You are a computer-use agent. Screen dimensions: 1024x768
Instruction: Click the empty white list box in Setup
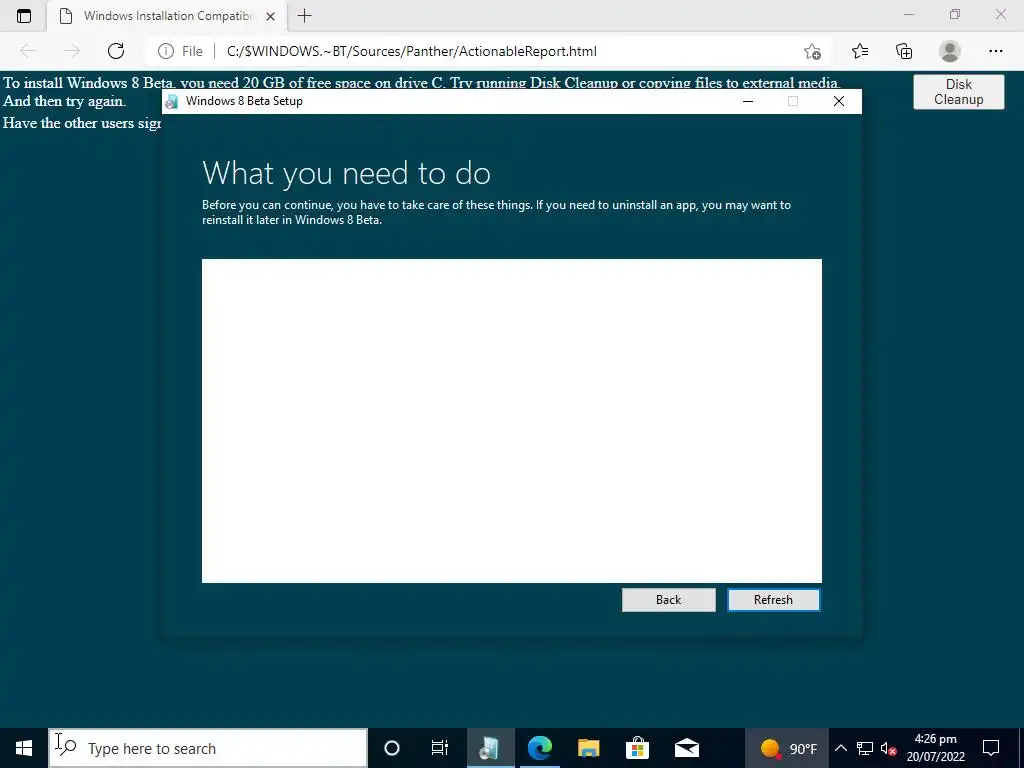click(x=511, y=421)
